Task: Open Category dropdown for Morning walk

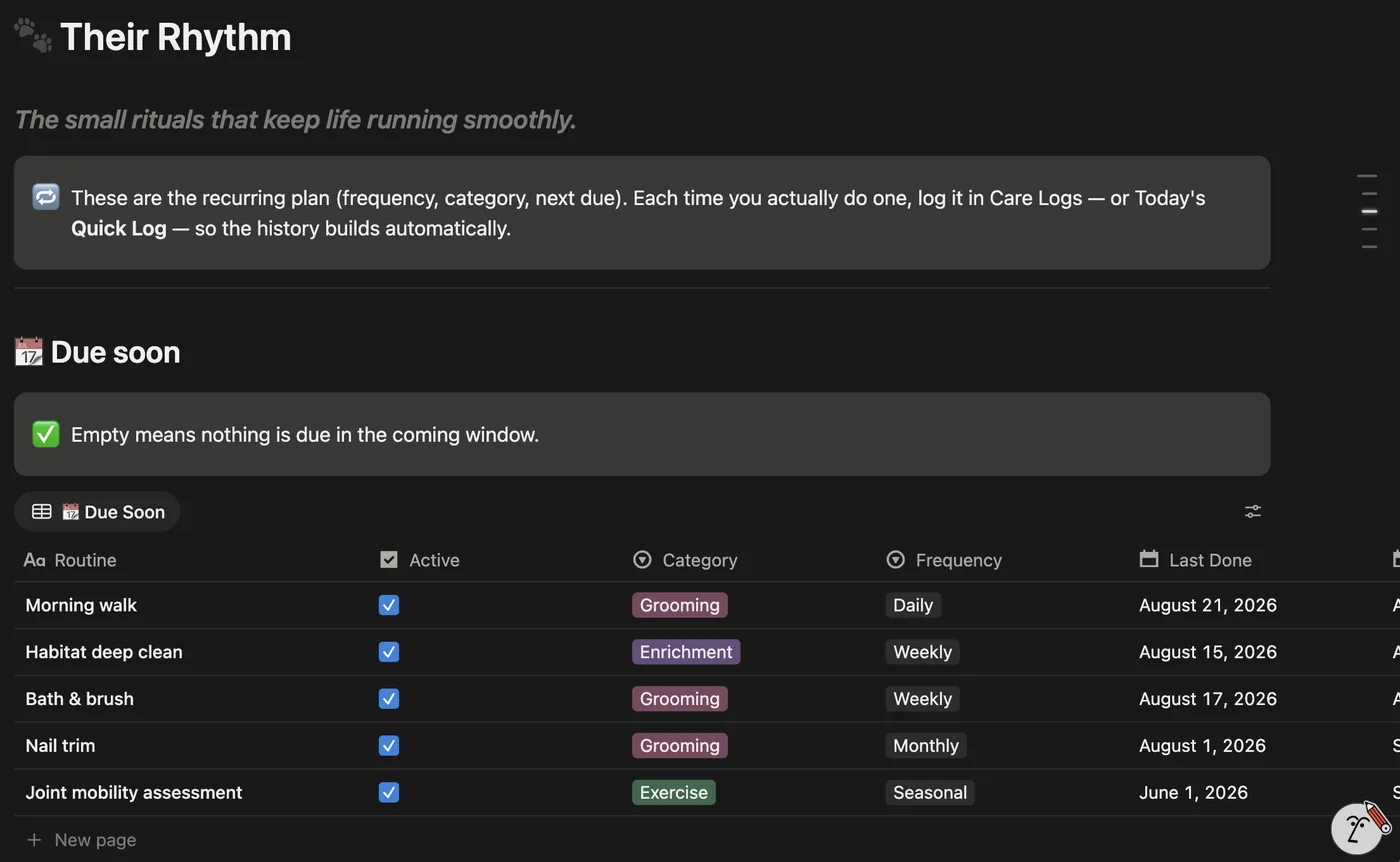Action: 680,605
